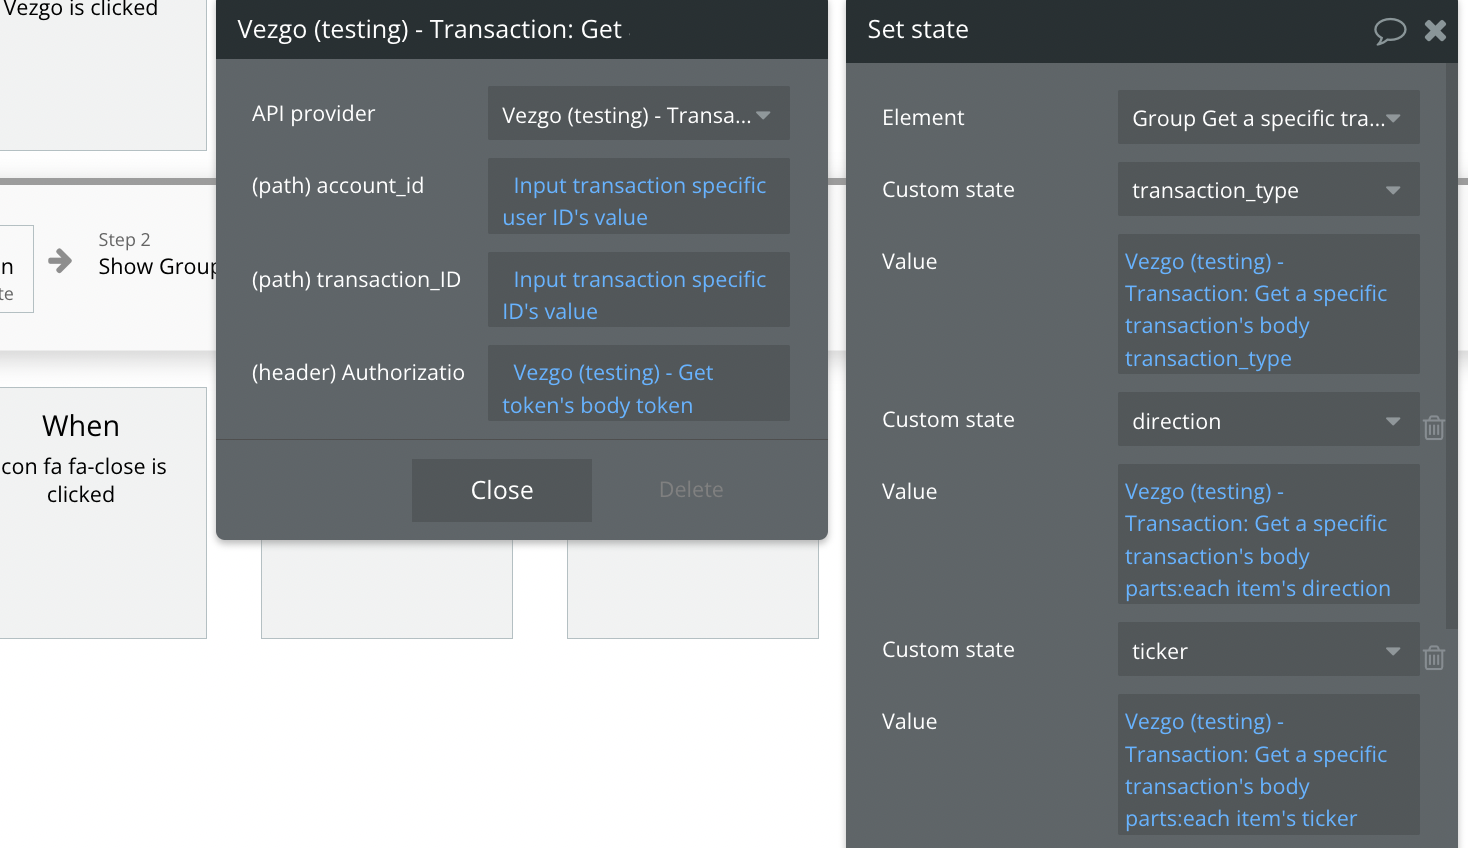Edit the ticker value expression
The height and width of the screenshot is (848, 1468).
[x=1268, y=769]
